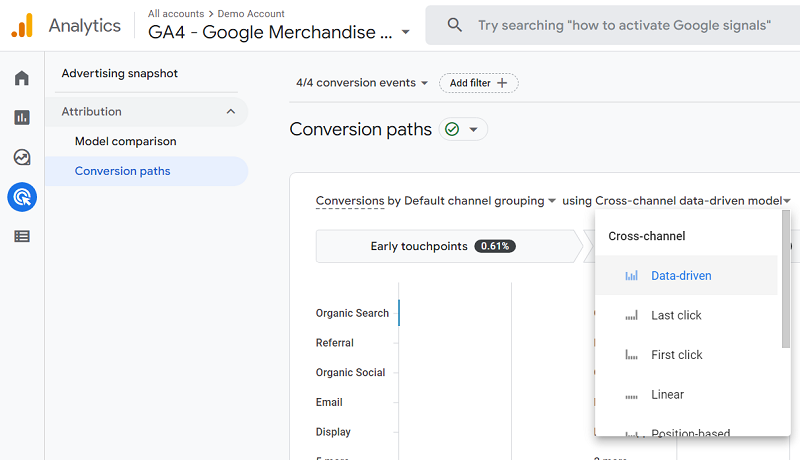
Task: Click the Early touchpoints segment
Action: click(x=449, y=246)
